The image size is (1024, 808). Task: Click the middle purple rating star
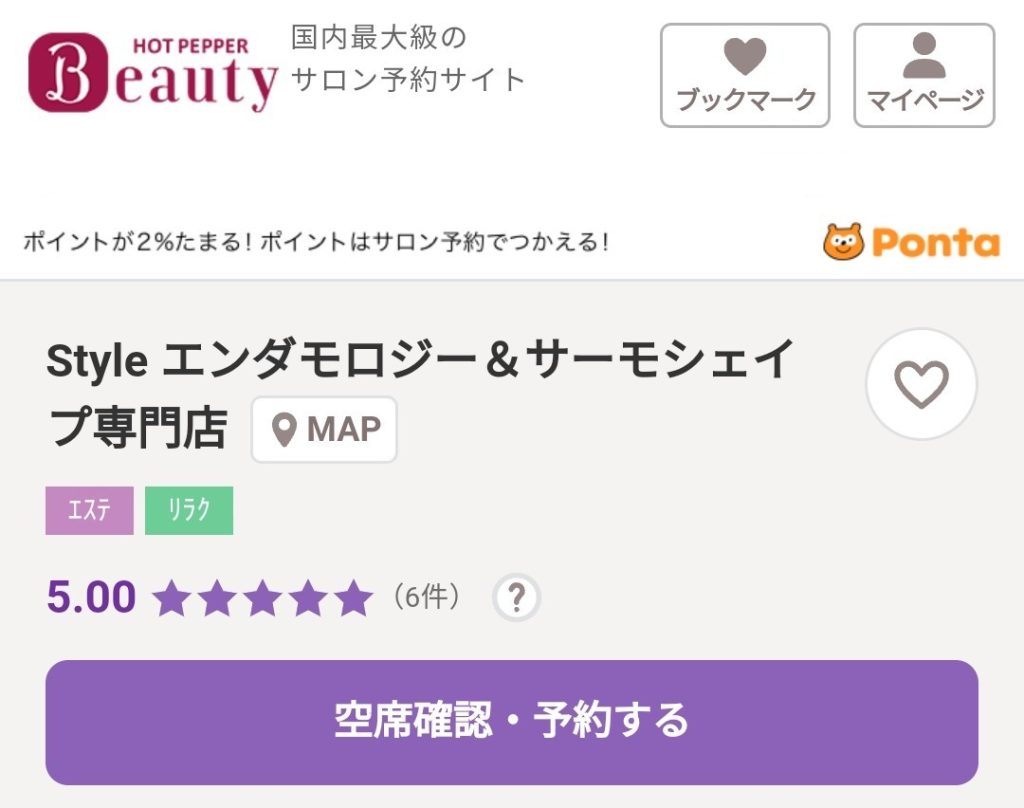pos(262,599)
